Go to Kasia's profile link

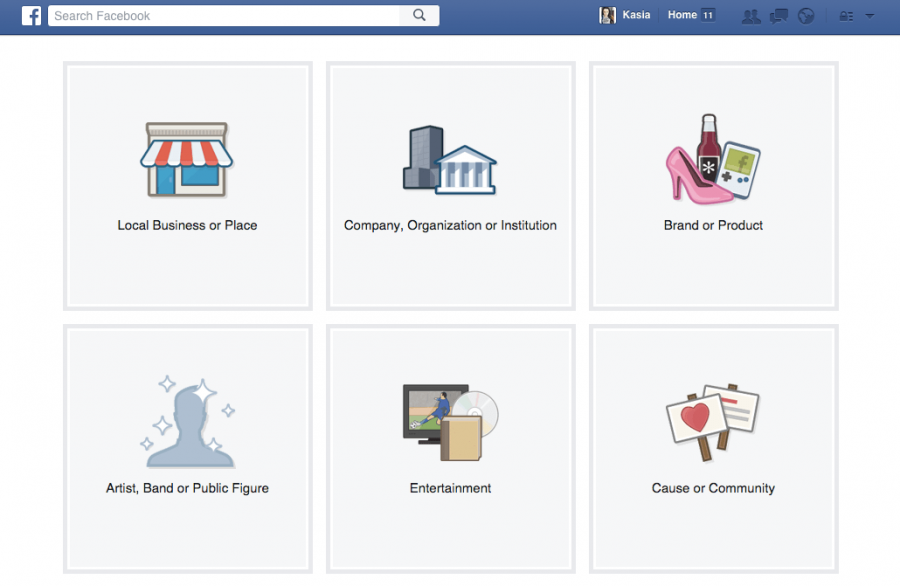[636, 15]
